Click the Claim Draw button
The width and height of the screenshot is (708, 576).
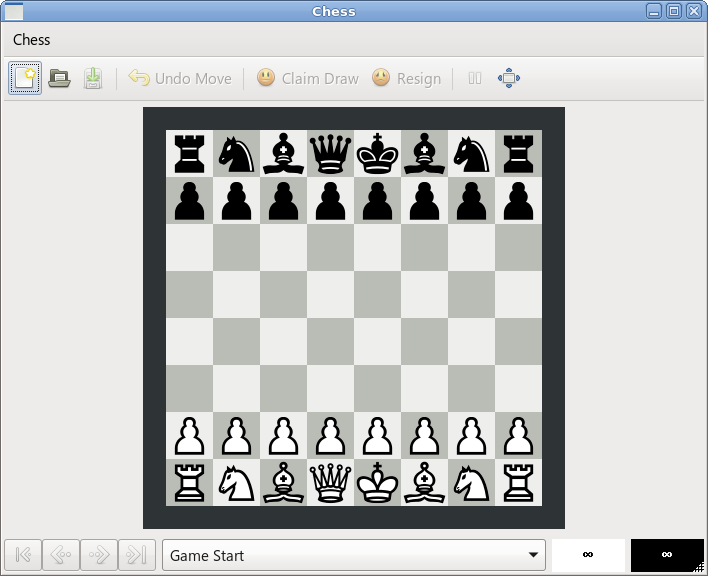(307, 79)
